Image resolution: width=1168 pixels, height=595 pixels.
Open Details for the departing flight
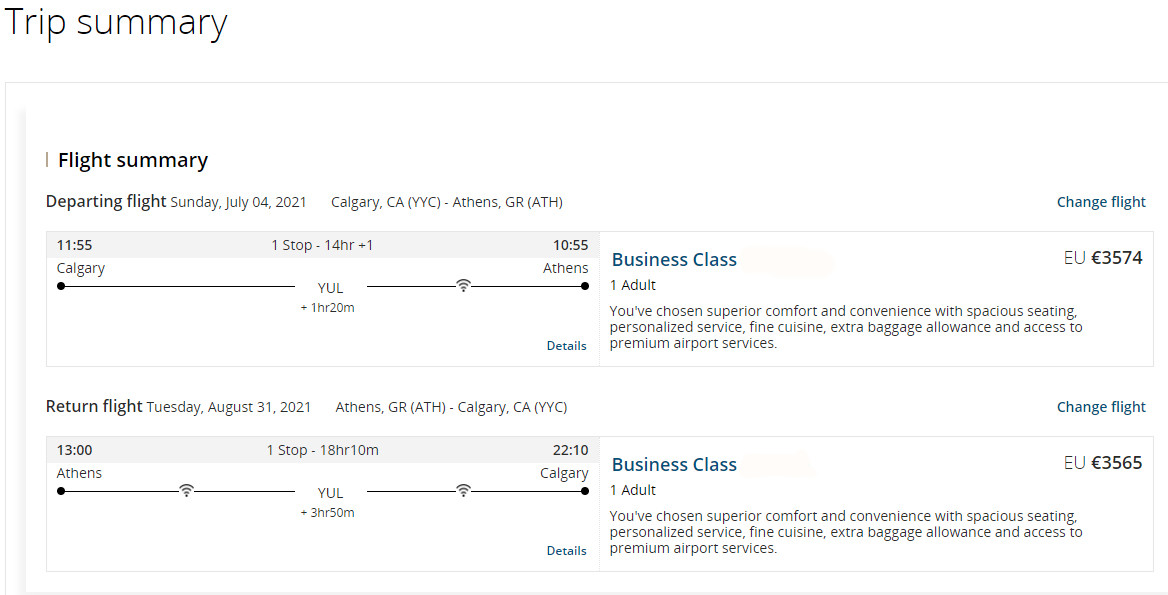(566, 346)
